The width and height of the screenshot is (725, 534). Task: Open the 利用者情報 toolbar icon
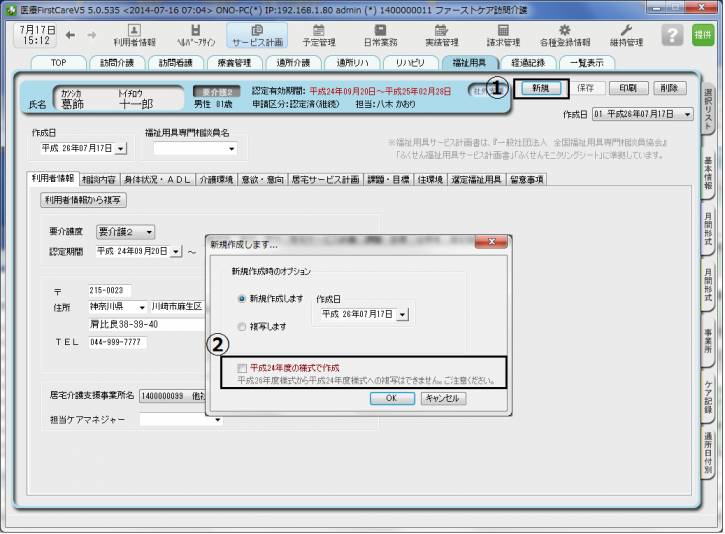134,35
